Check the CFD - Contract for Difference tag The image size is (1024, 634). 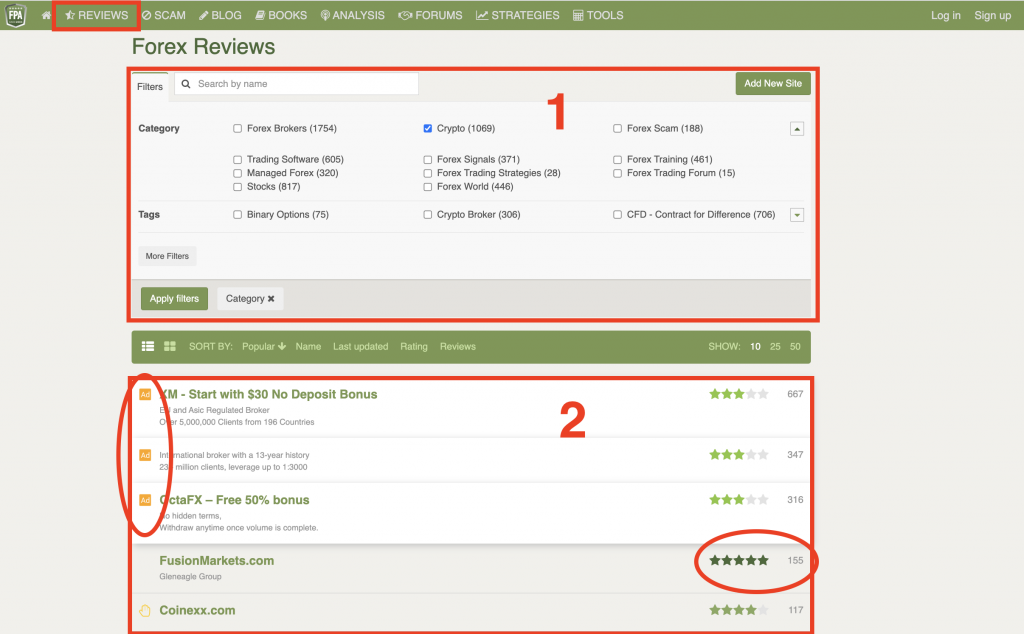617,214
